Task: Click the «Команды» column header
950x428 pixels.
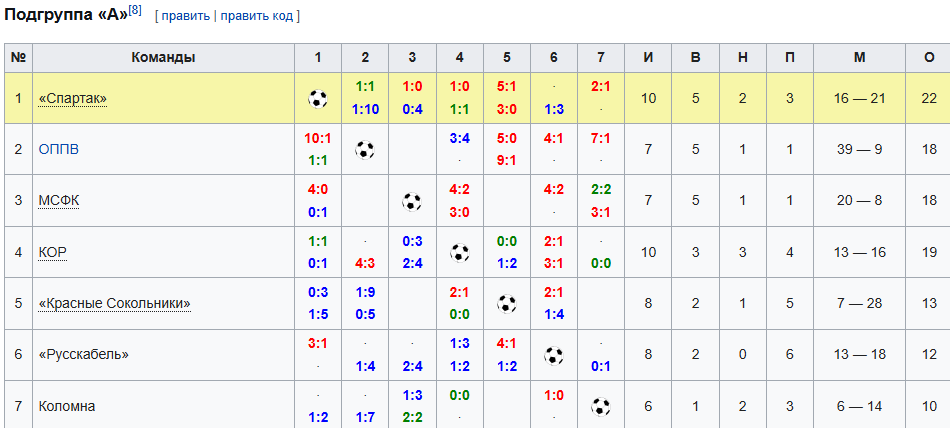Action: pyautogui.click(x=164, y=58)
